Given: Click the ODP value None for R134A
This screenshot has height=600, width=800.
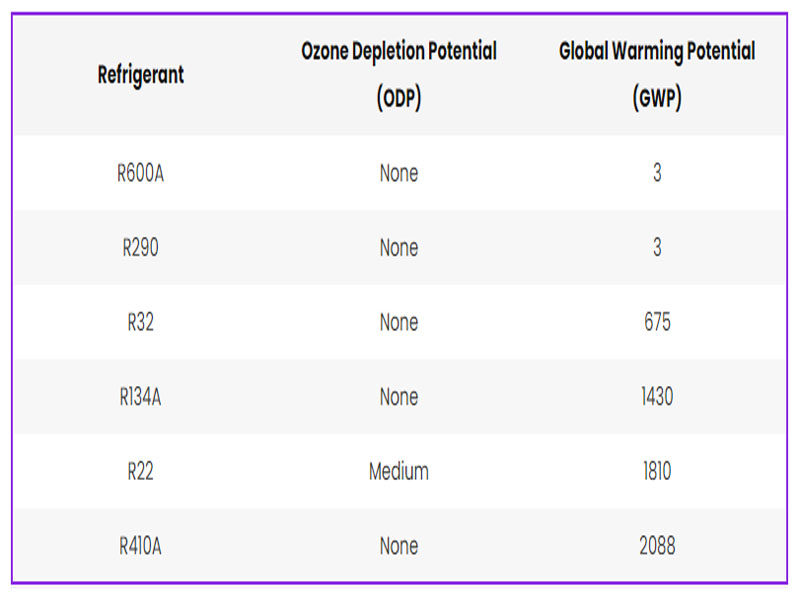Looking at the screenshot, I should click(x=398, y=397).
